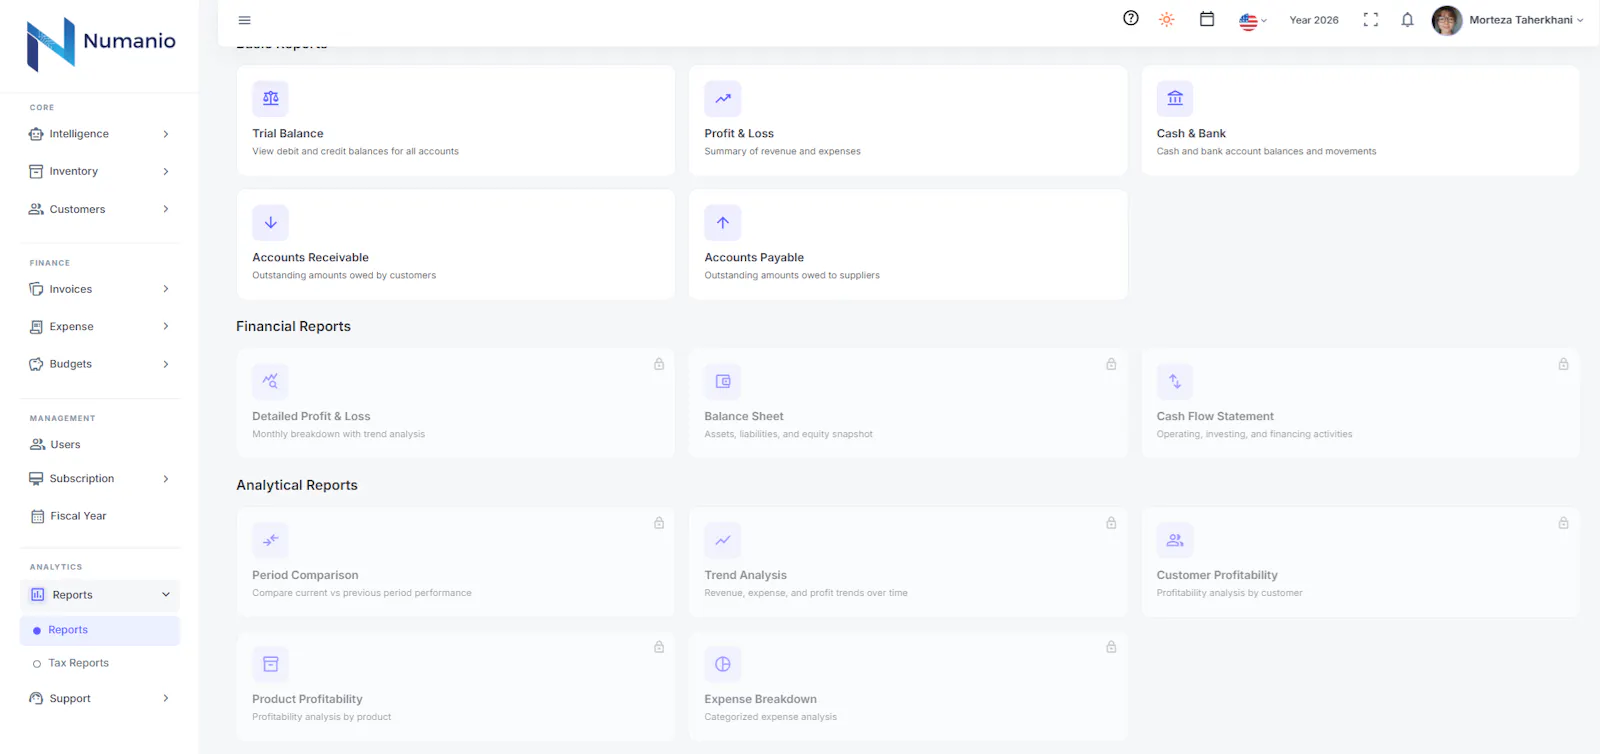Click the Product Profitability card title
Screen dimensions: 1600x754
click(307, 699)
